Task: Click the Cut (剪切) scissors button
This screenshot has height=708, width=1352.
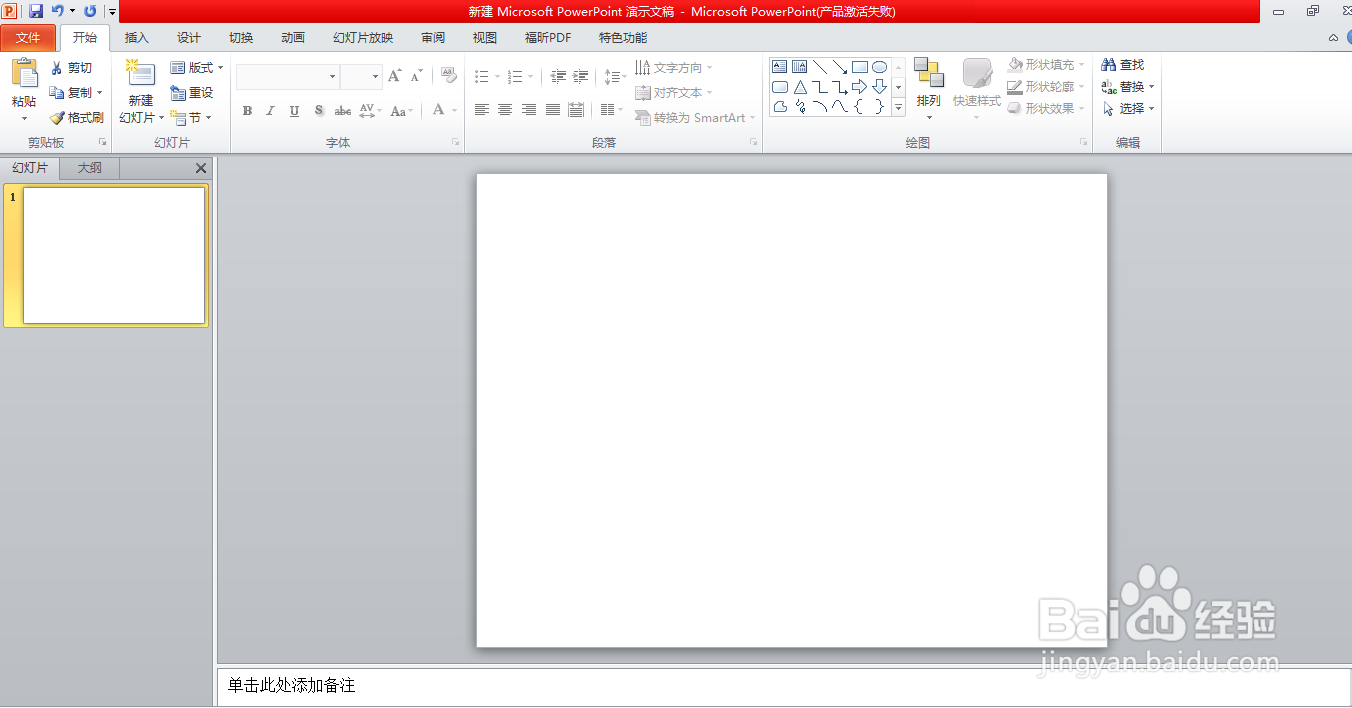Action: [71, 68]
